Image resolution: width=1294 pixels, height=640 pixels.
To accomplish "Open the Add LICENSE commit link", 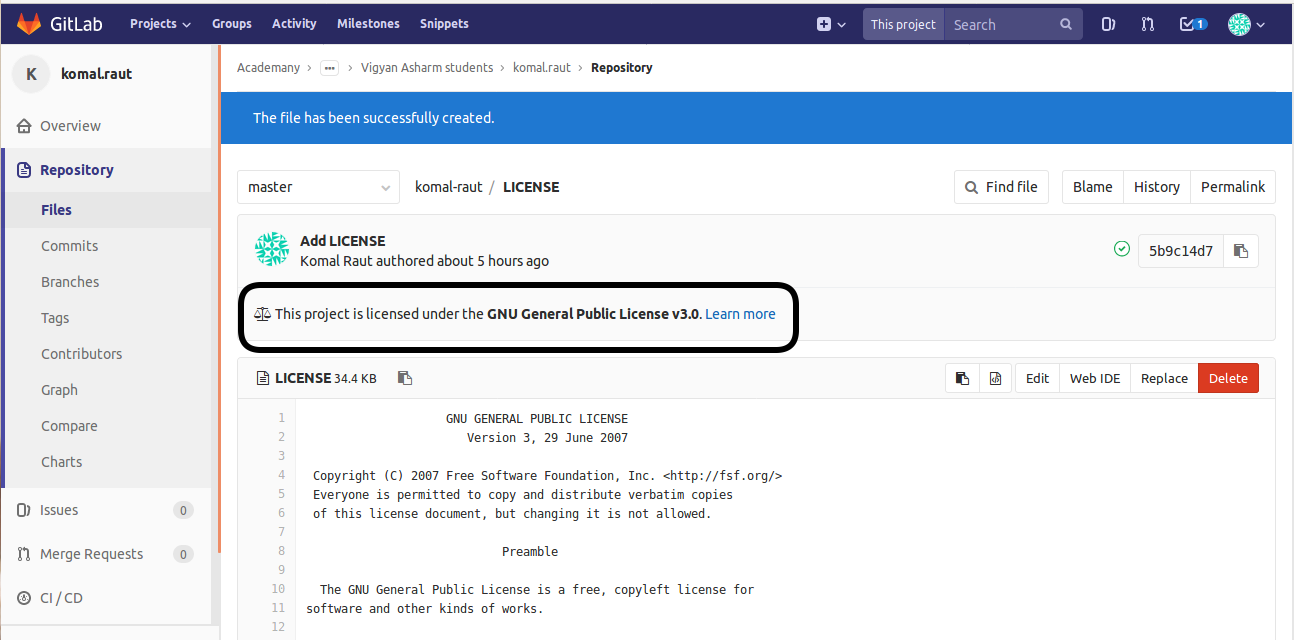I will (x=342, y=241).
